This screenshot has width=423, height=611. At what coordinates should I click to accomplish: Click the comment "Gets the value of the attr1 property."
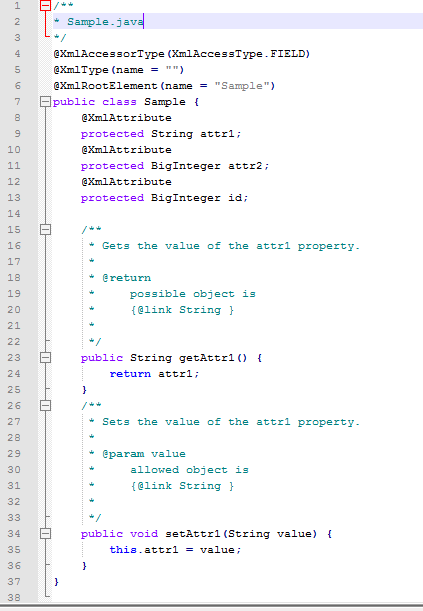pyautogui.click(x=231, y=246)
